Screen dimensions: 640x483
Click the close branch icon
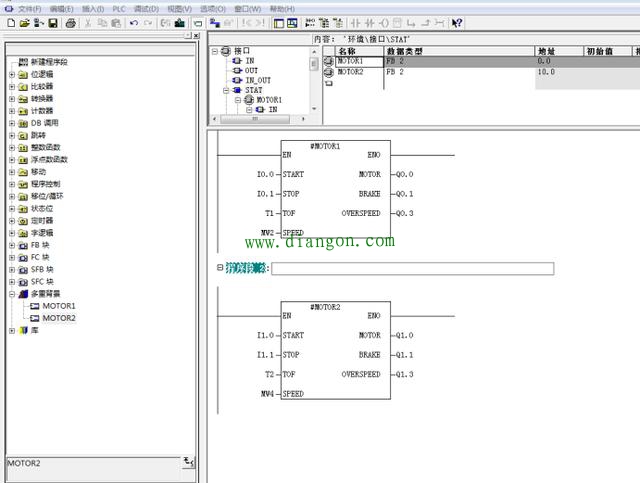[425, 23]
